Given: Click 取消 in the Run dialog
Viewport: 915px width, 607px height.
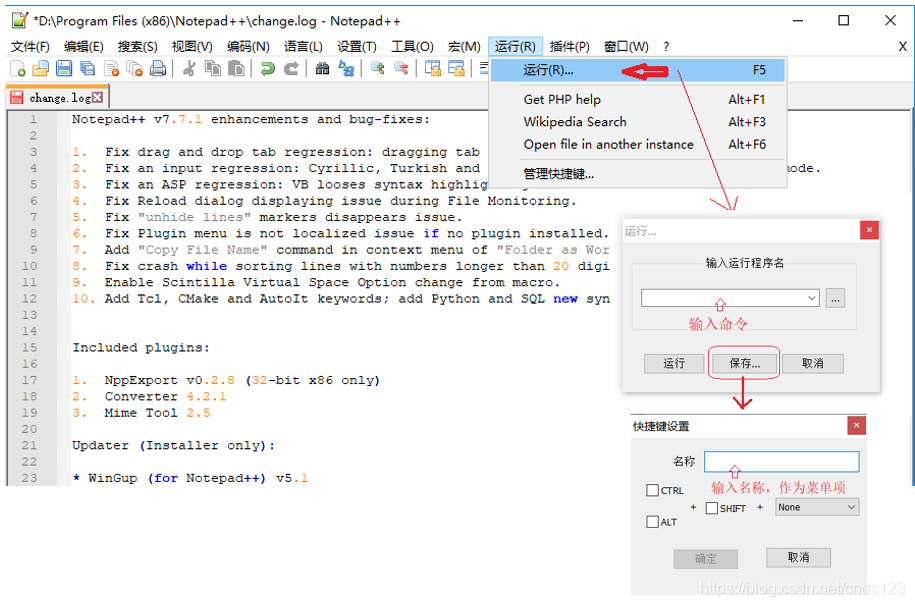Looking at the screenshot, I should 812,364.
